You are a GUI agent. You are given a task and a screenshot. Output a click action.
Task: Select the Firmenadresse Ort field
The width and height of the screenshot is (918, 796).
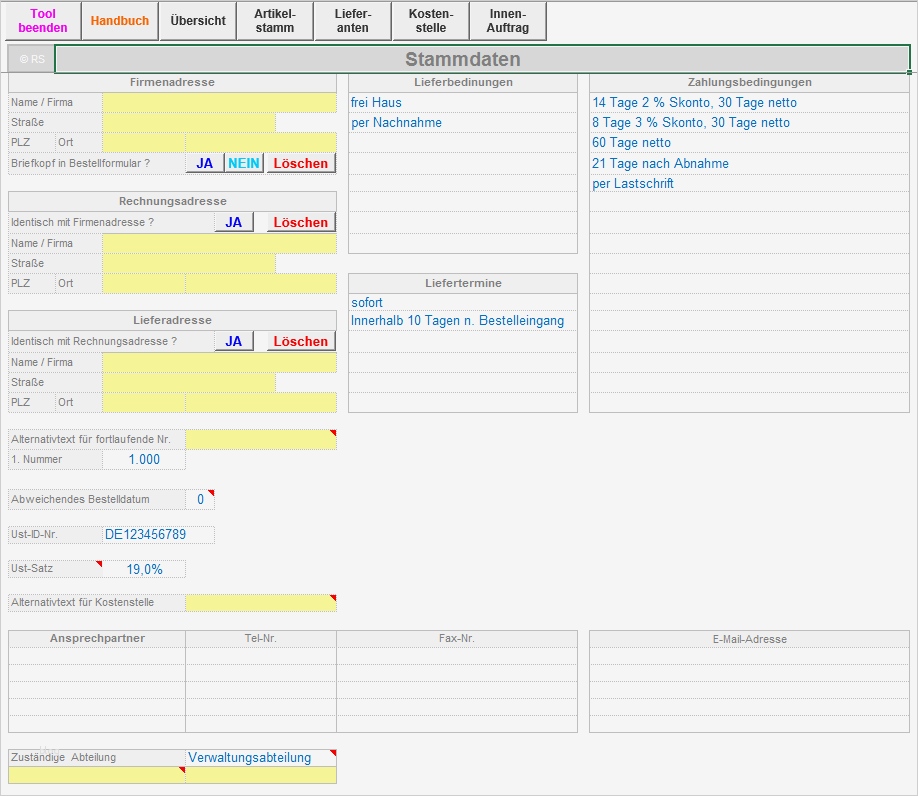click(x=261, y=142)
